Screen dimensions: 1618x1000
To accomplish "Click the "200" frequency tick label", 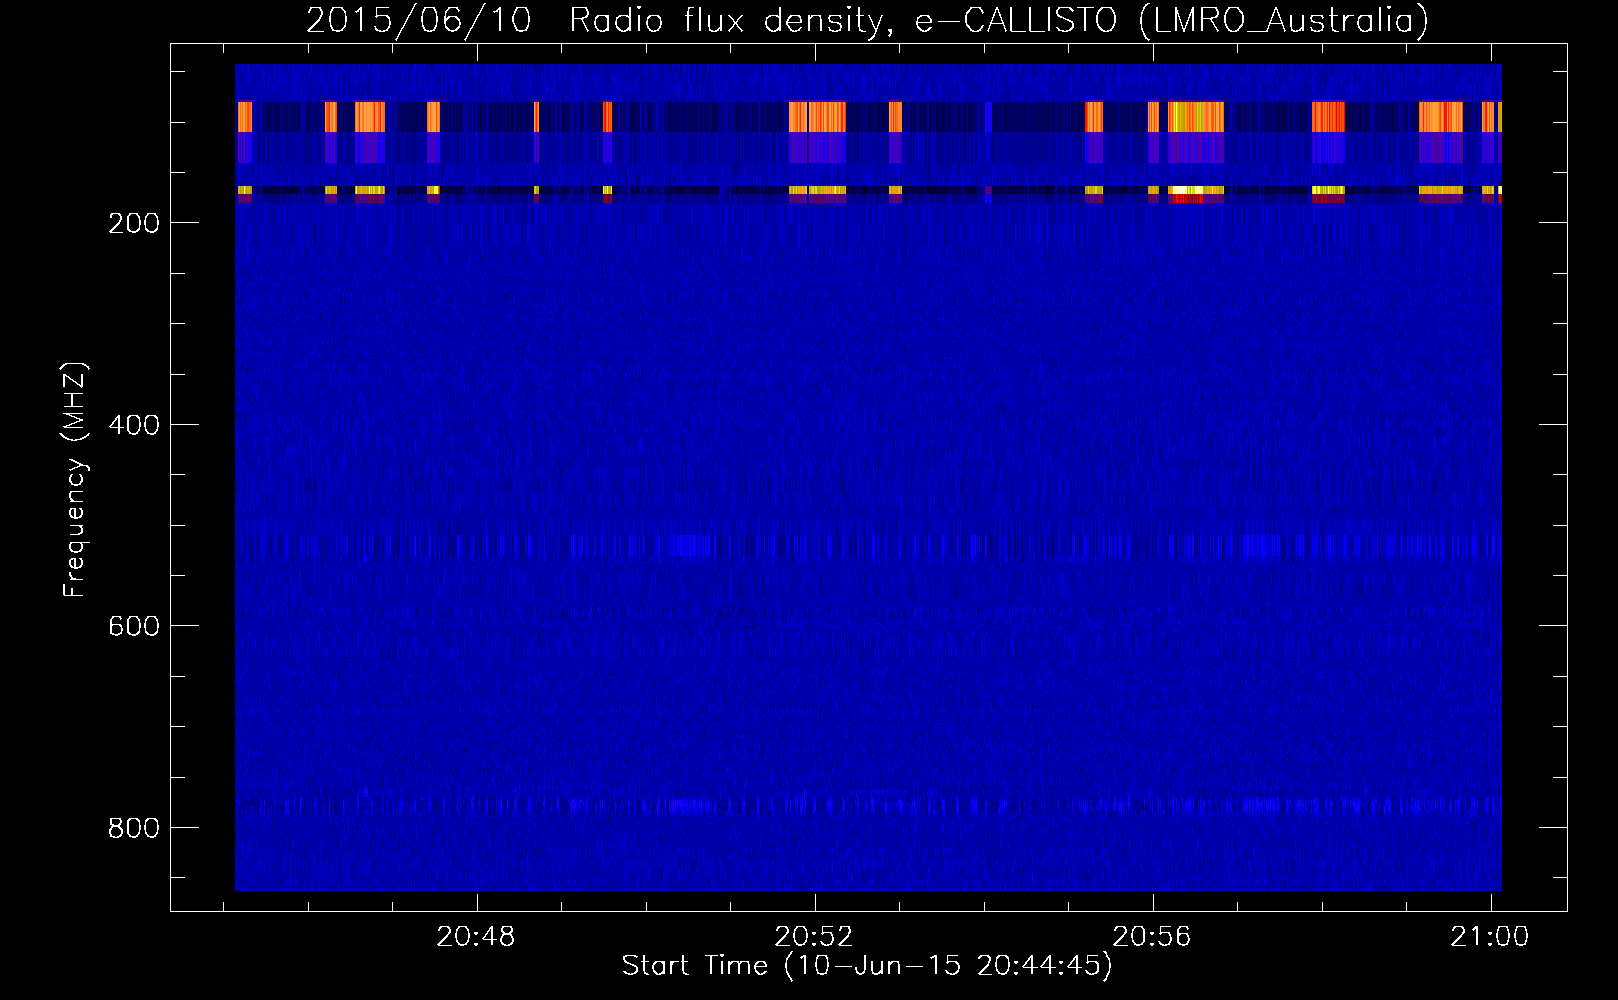I will 134,223.
